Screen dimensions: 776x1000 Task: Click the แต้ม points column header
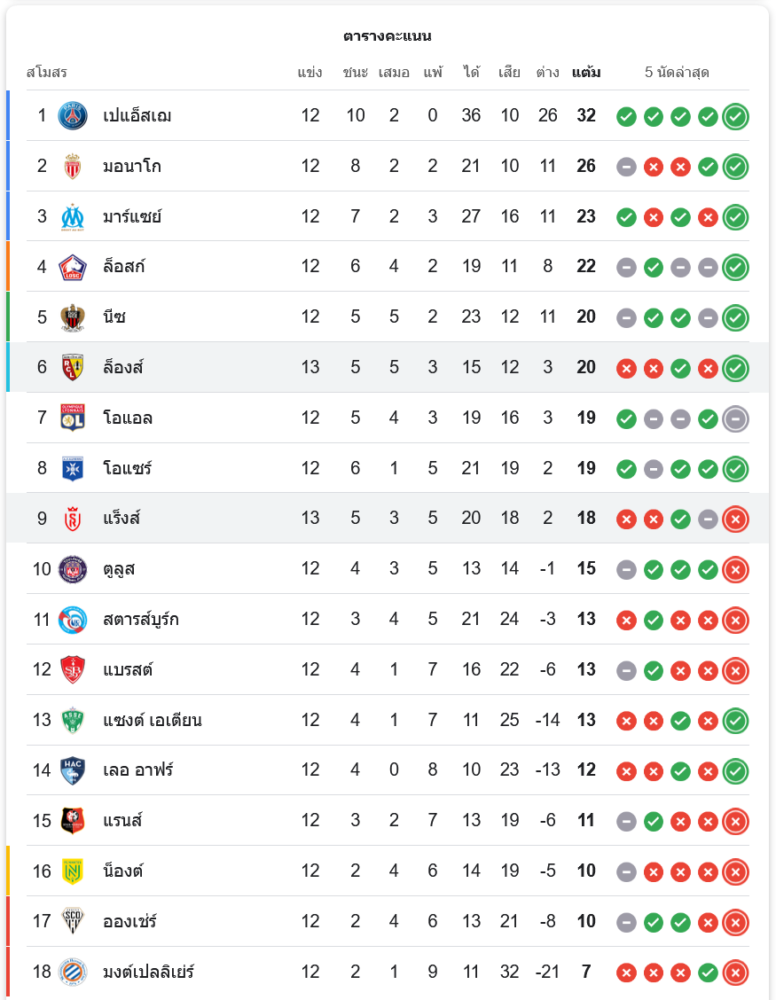click(x=586, y=72)
